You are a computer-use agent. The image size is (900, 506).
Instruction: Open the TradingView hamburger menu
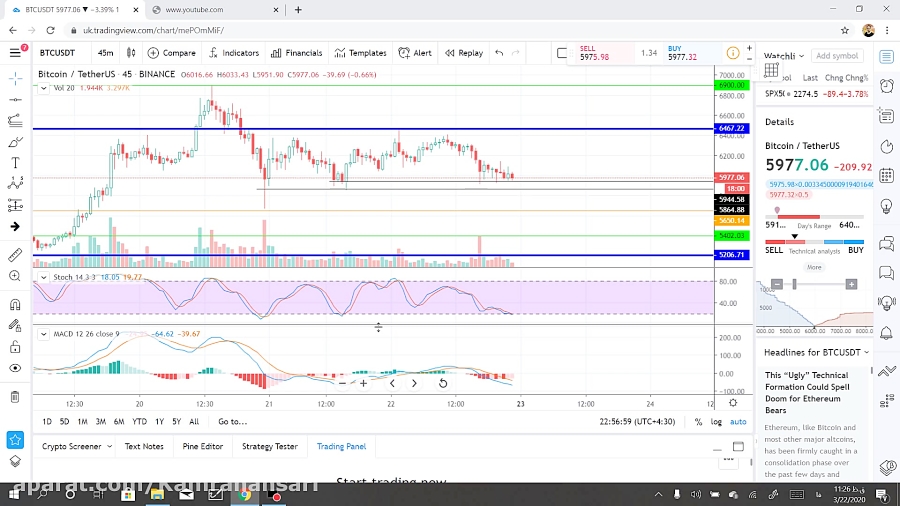point(15,53)
